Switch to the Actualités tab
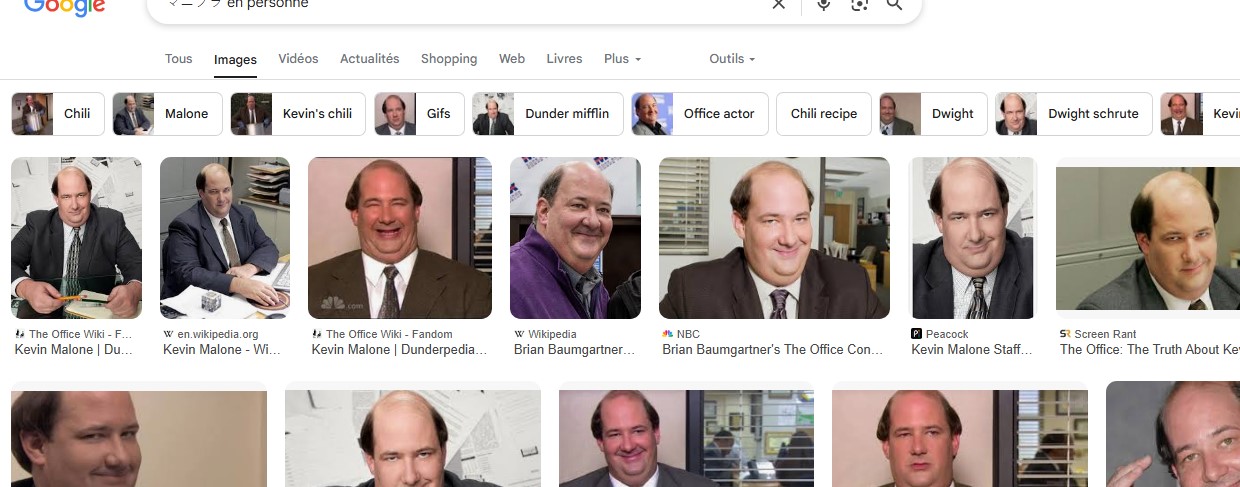The height and width of the screenshot is (487, 1240). 369,59
